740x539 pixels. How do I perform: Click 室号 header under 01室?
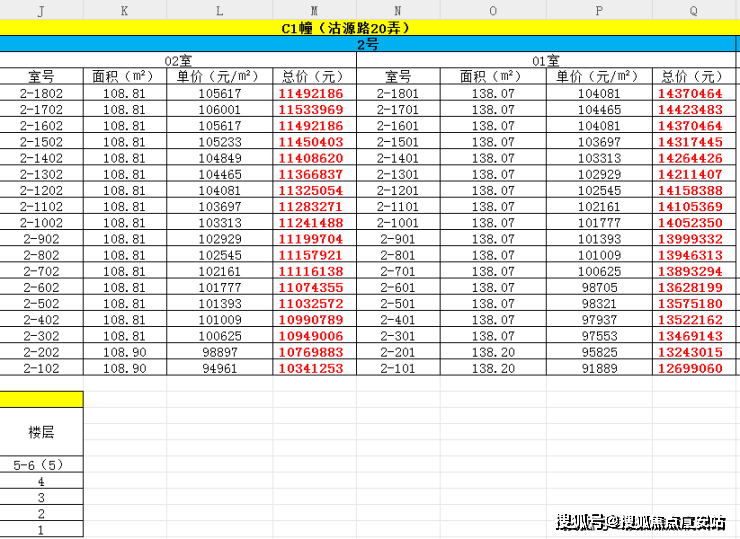tap(398, 76)
